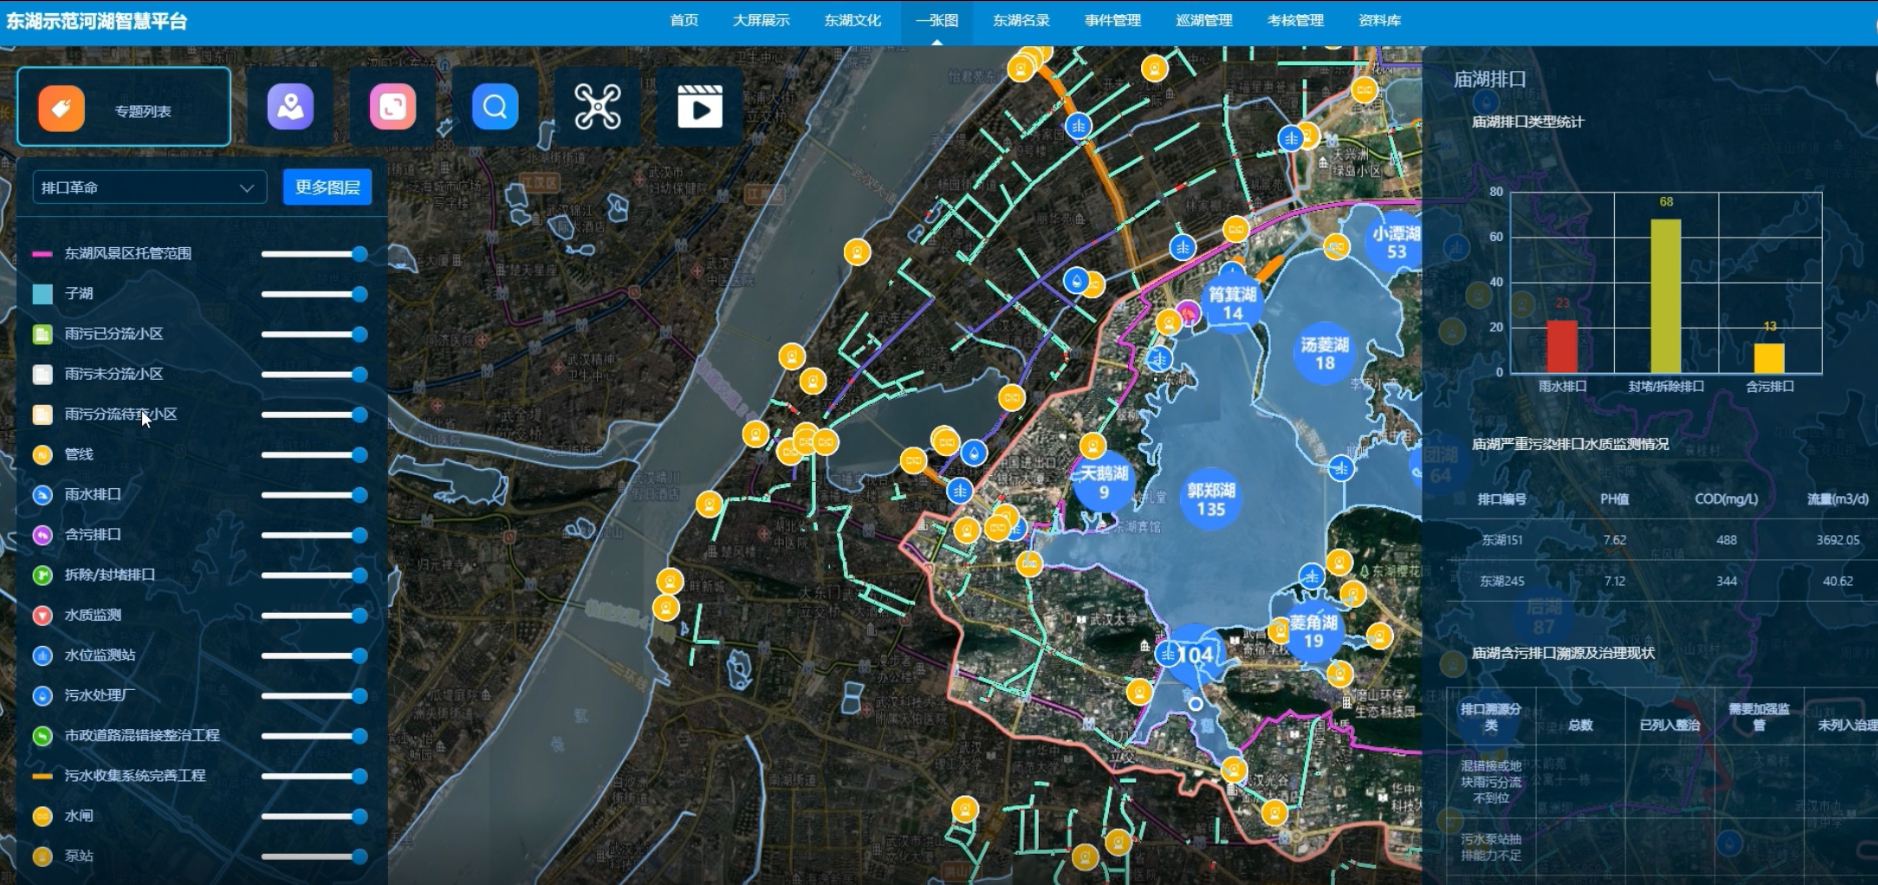Image resolution: width=1878 pixels, height=885 pixels.
Task: Click the 104 cluster marker on map
Action: tap(1194, 655)
